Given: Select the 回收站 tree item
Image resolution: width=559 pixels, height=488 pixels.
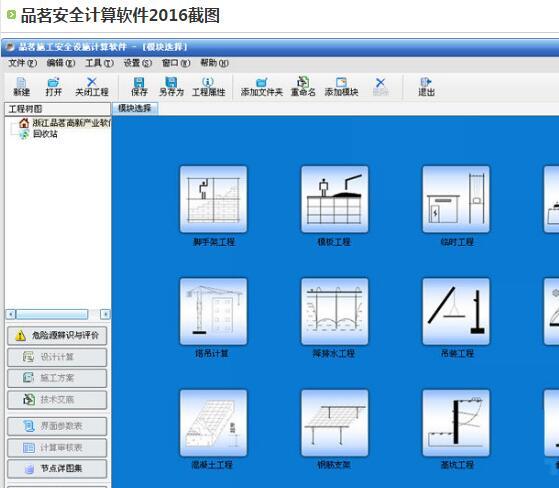Looking at the screenshot, I should [45, 134].
